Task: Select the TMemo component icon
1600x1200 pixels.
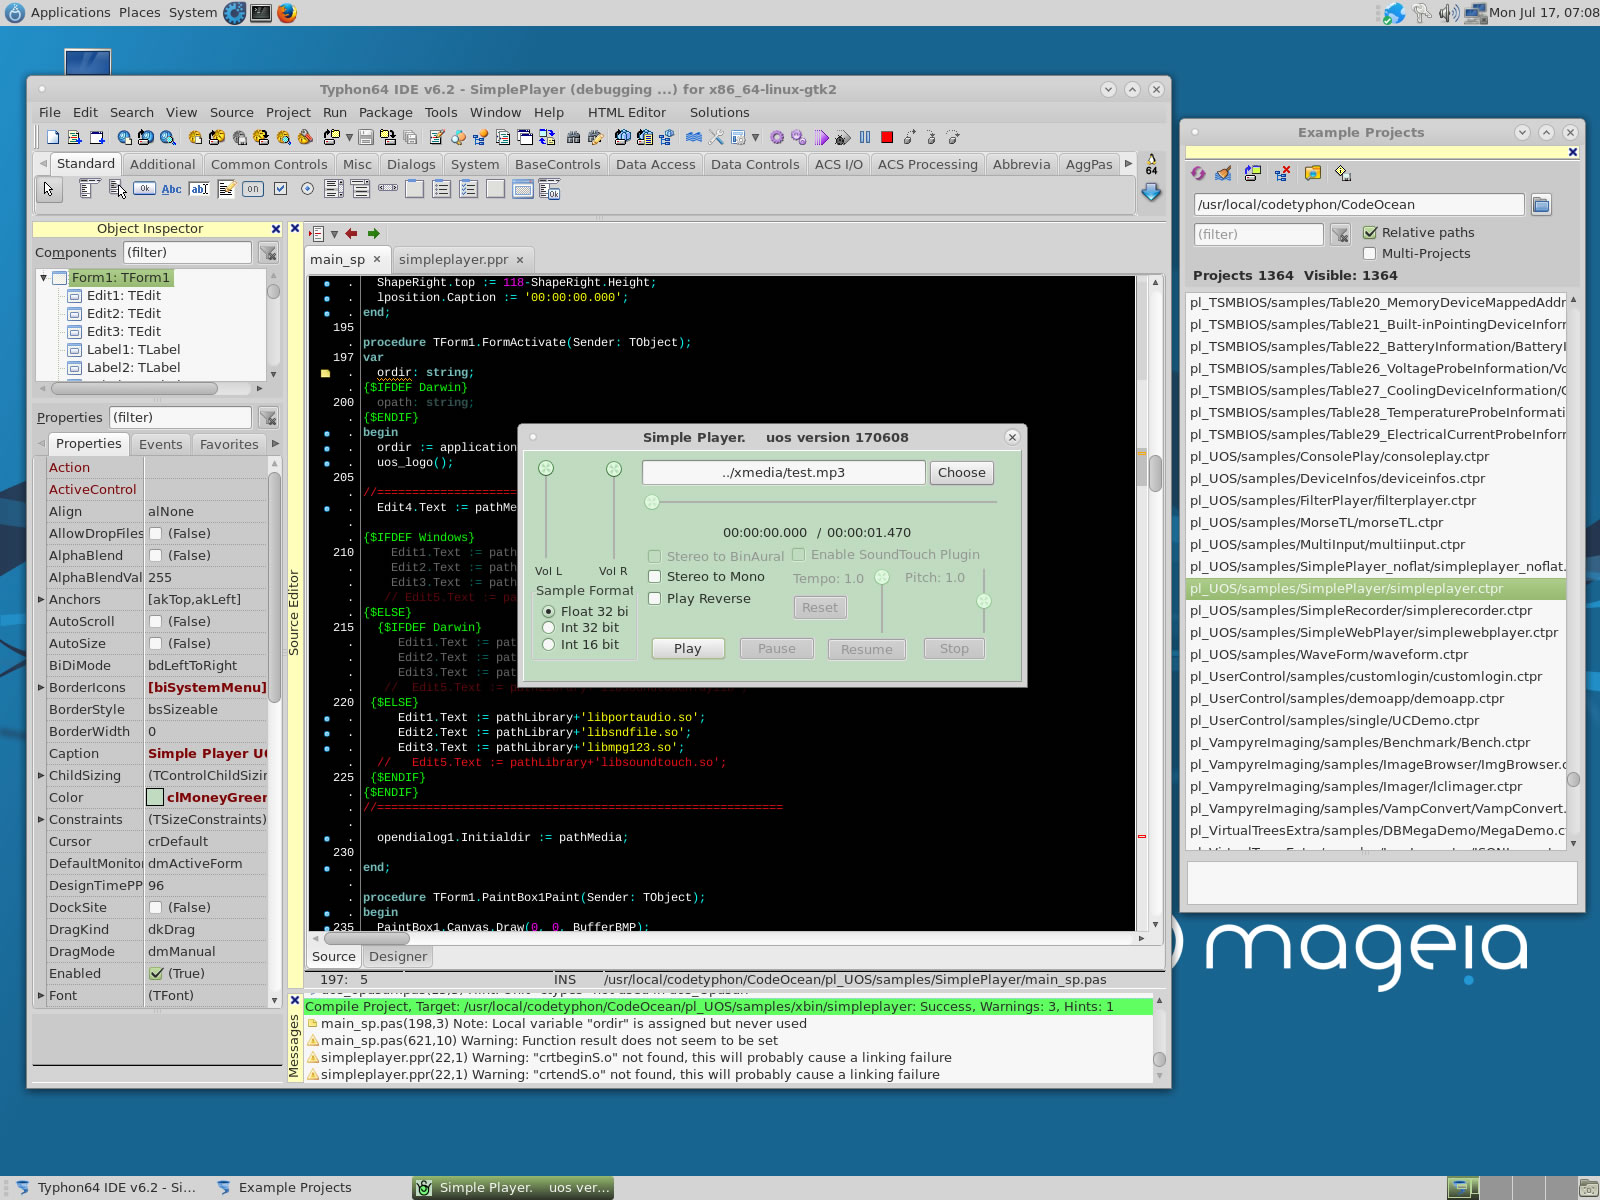Action: (226, 189)
